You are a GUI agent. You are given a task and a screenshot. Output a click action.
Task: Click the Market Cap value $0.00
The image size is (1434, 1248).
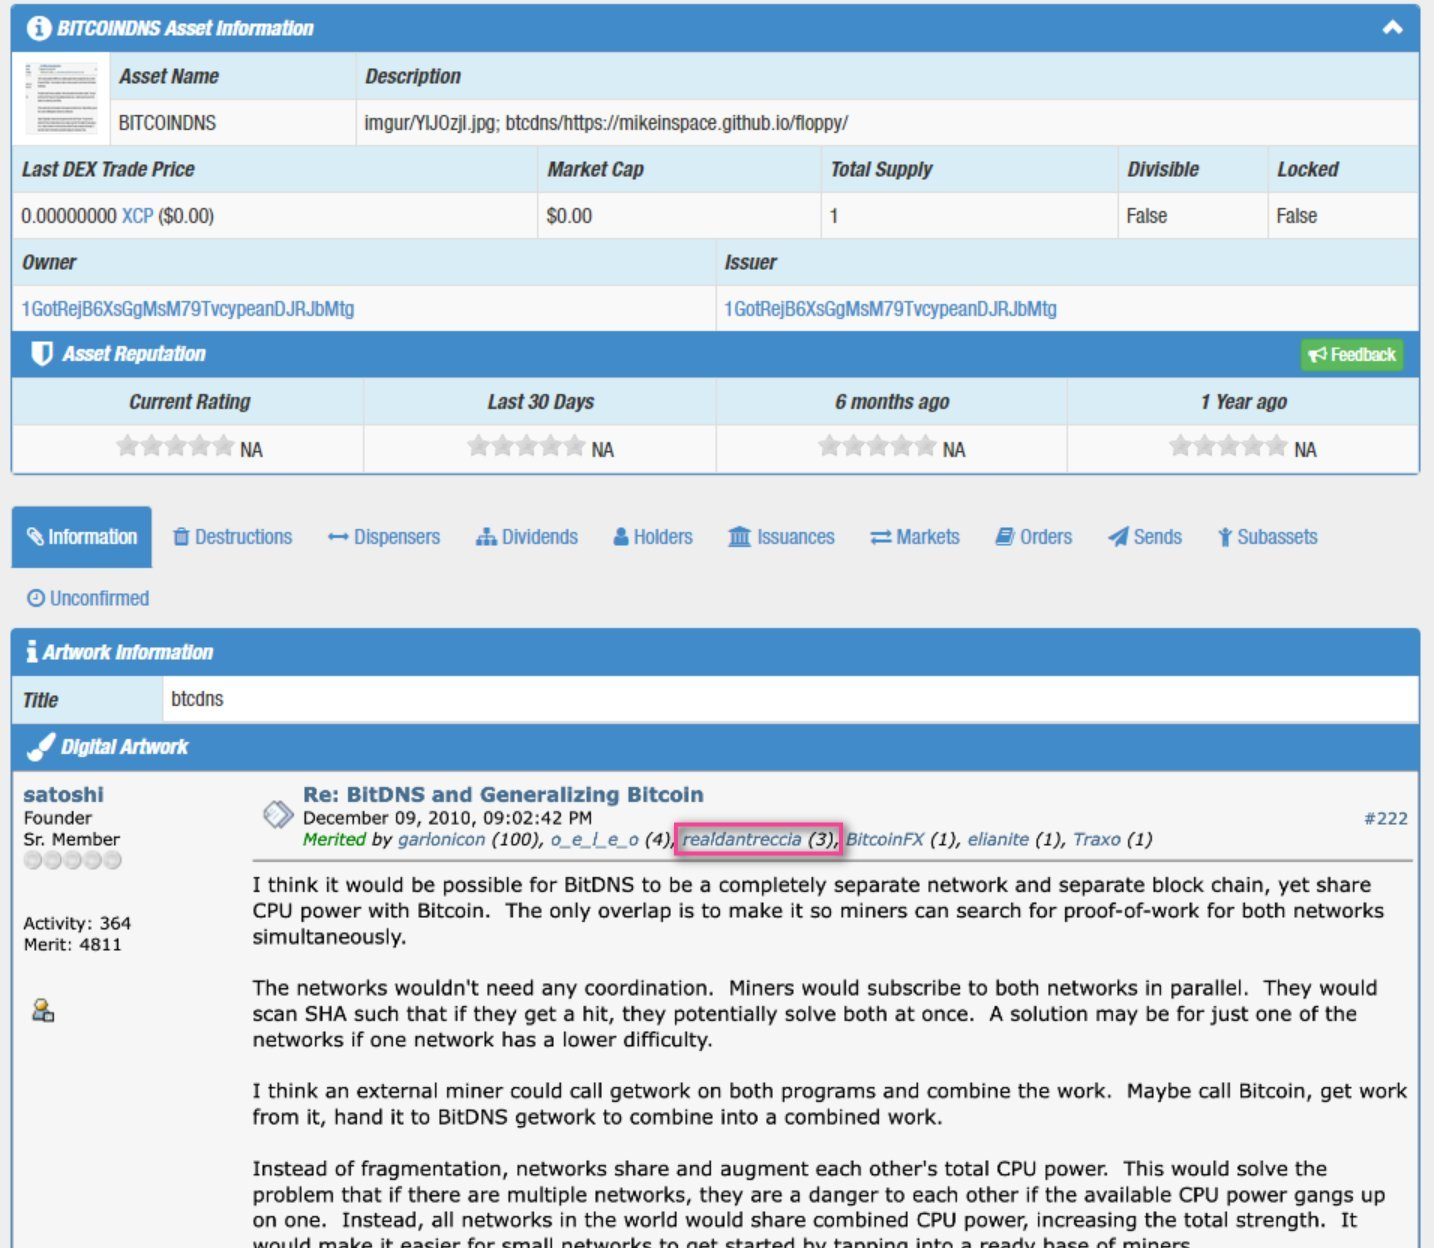[569, 216]
